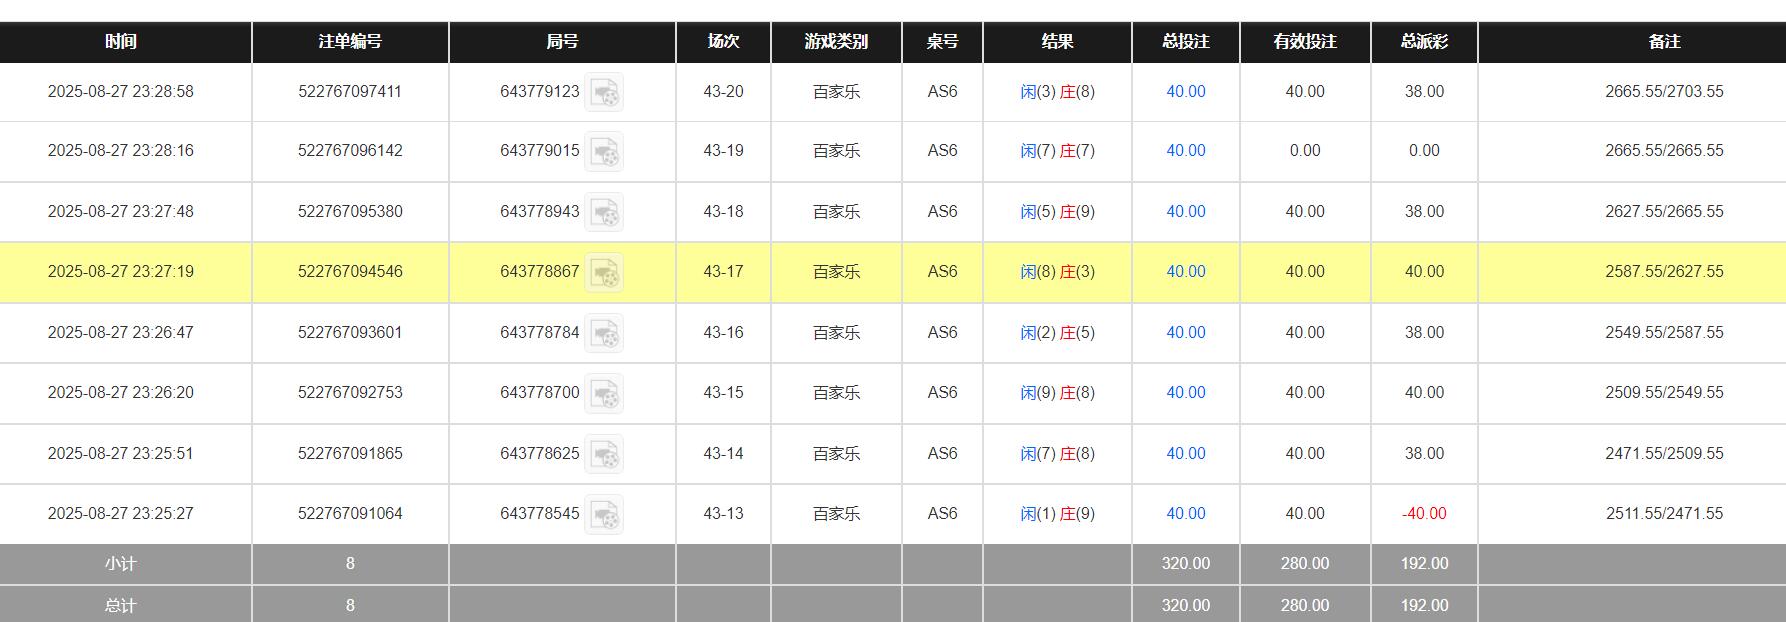Select the red -40.00 payout cell
The image size is (1786, 622).
tap(1424, 514)
